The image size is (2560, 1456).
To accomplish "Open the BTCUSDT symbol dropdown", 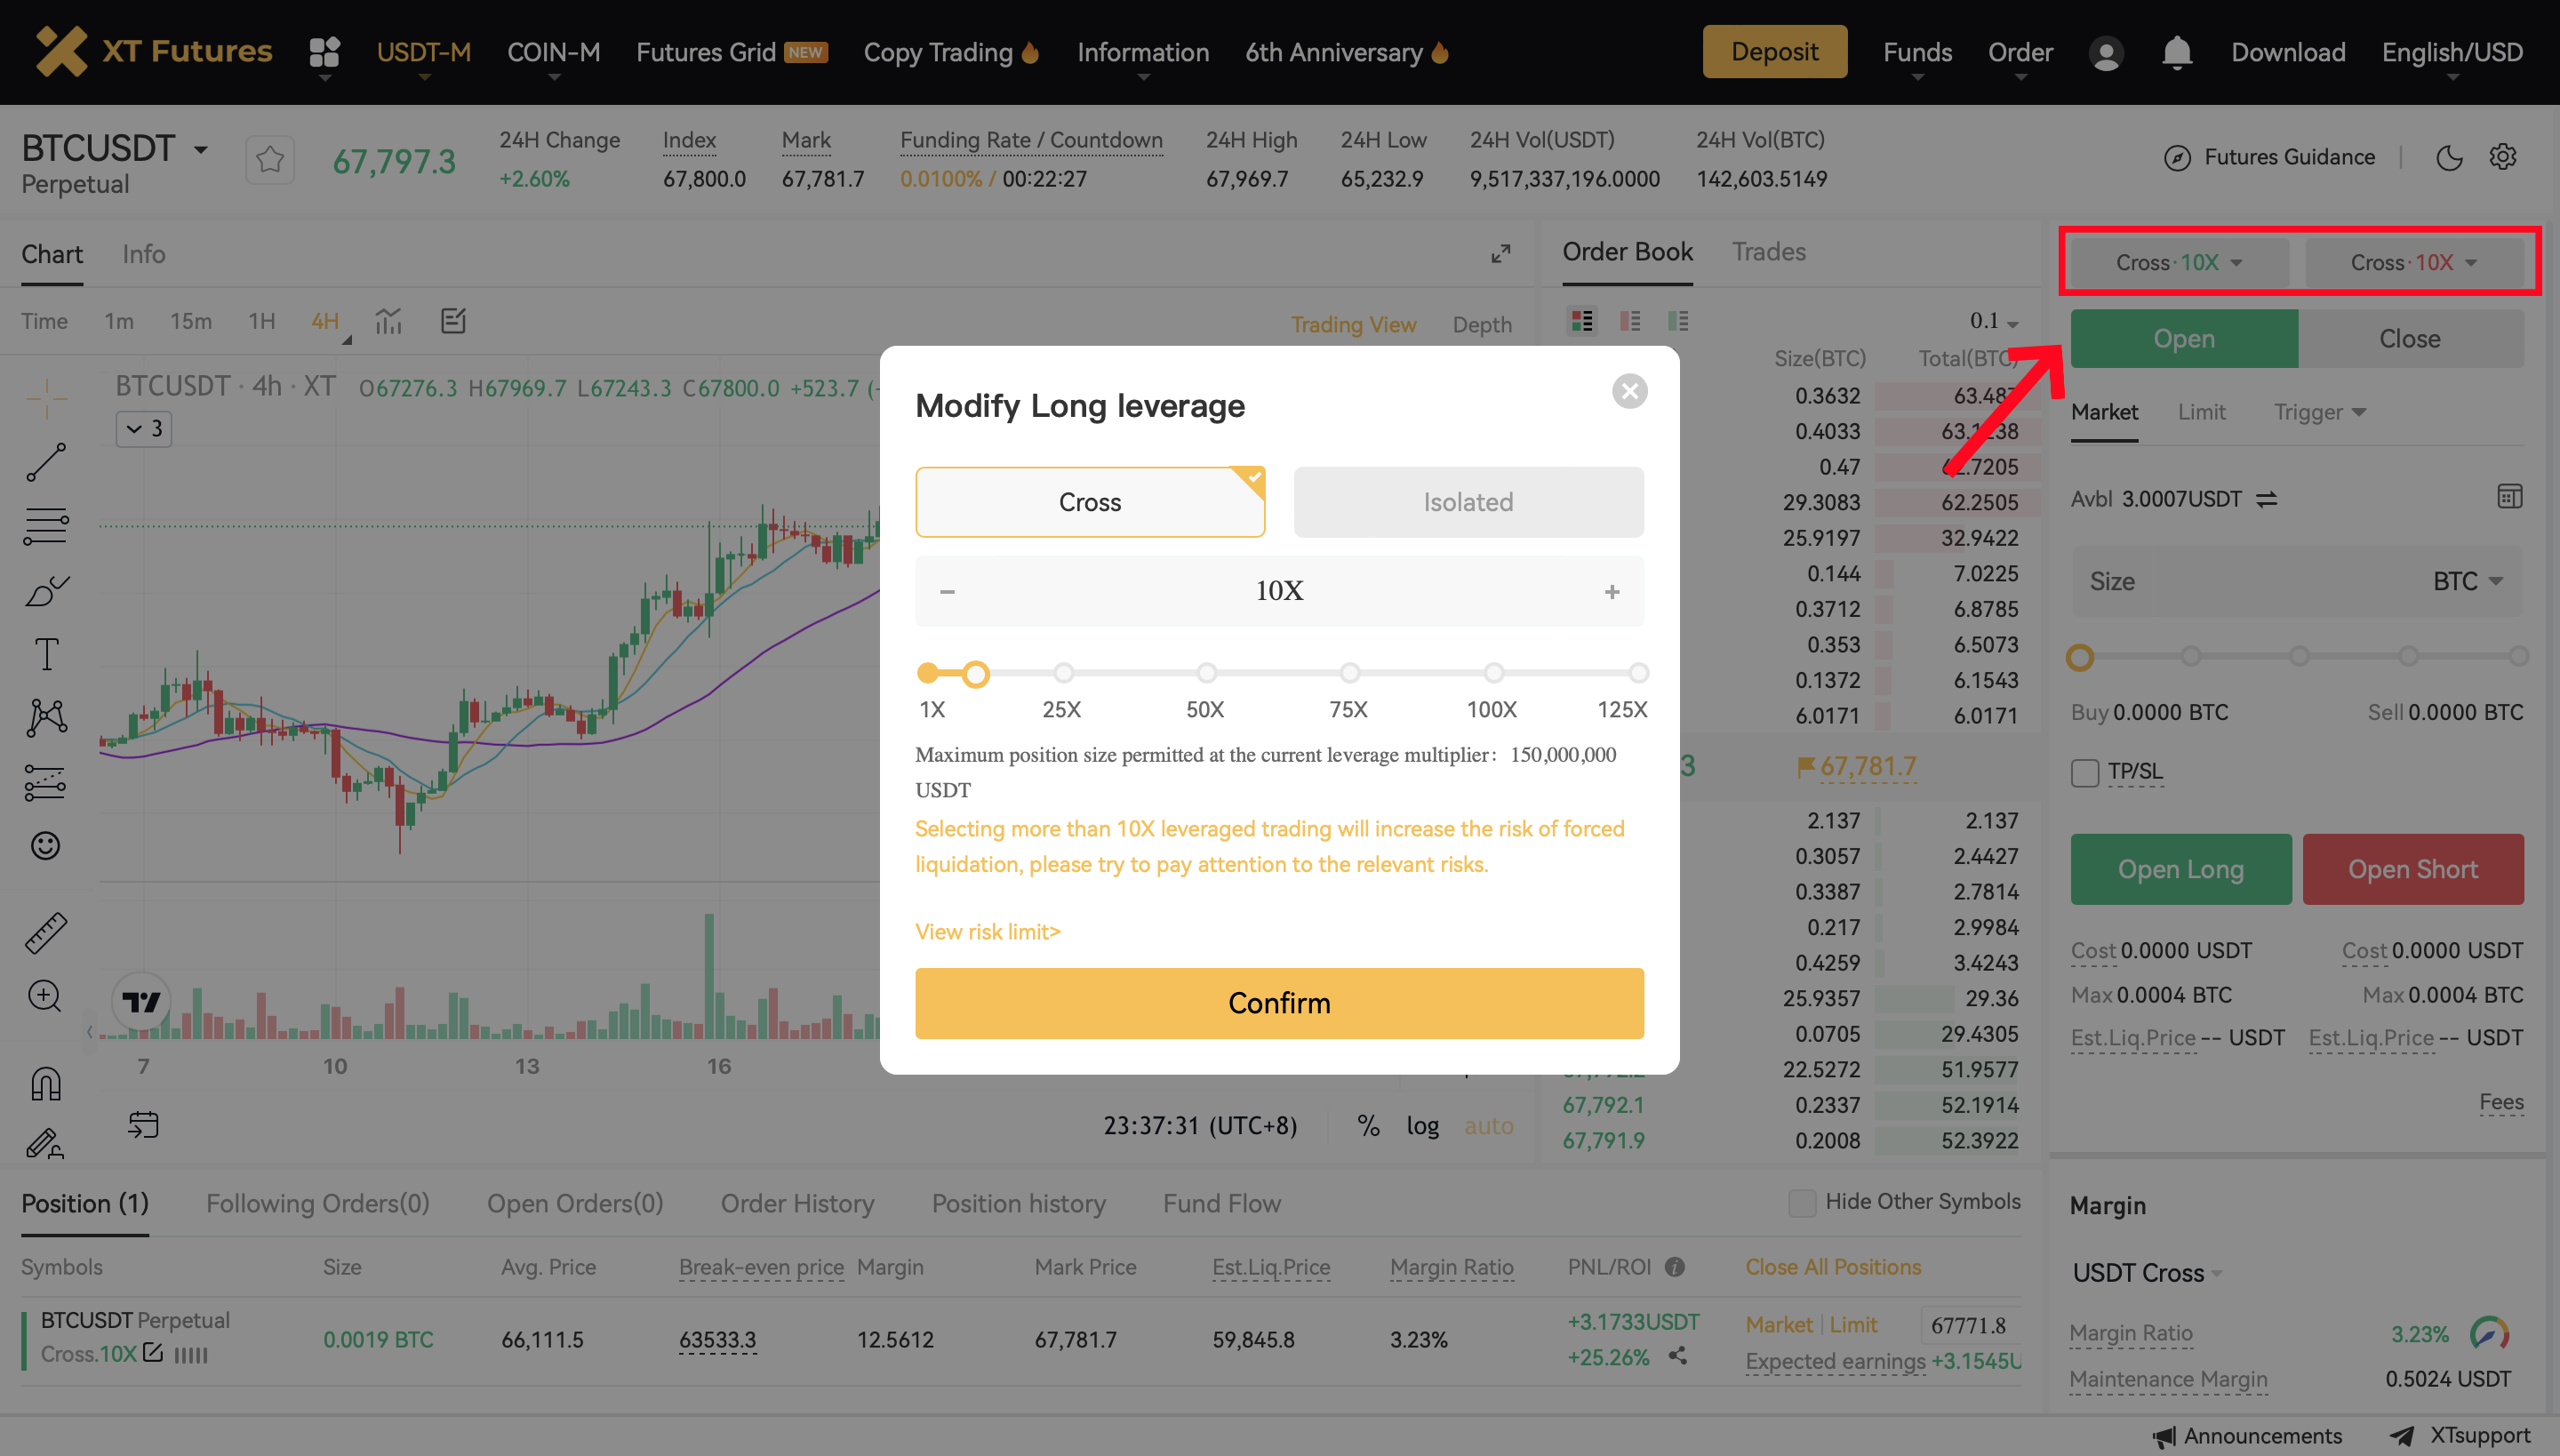I will pos(200,150).
